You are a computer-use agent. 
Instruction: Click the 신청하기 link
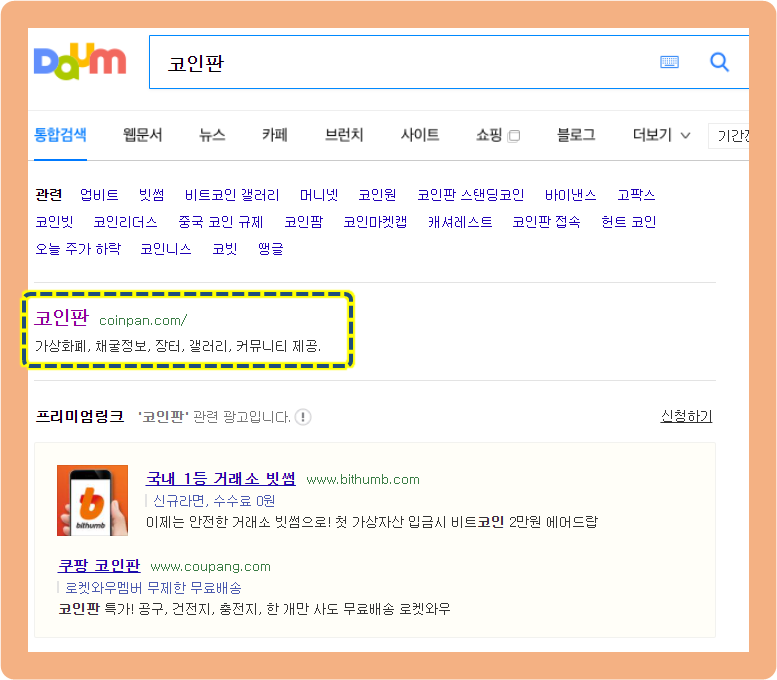686,416
